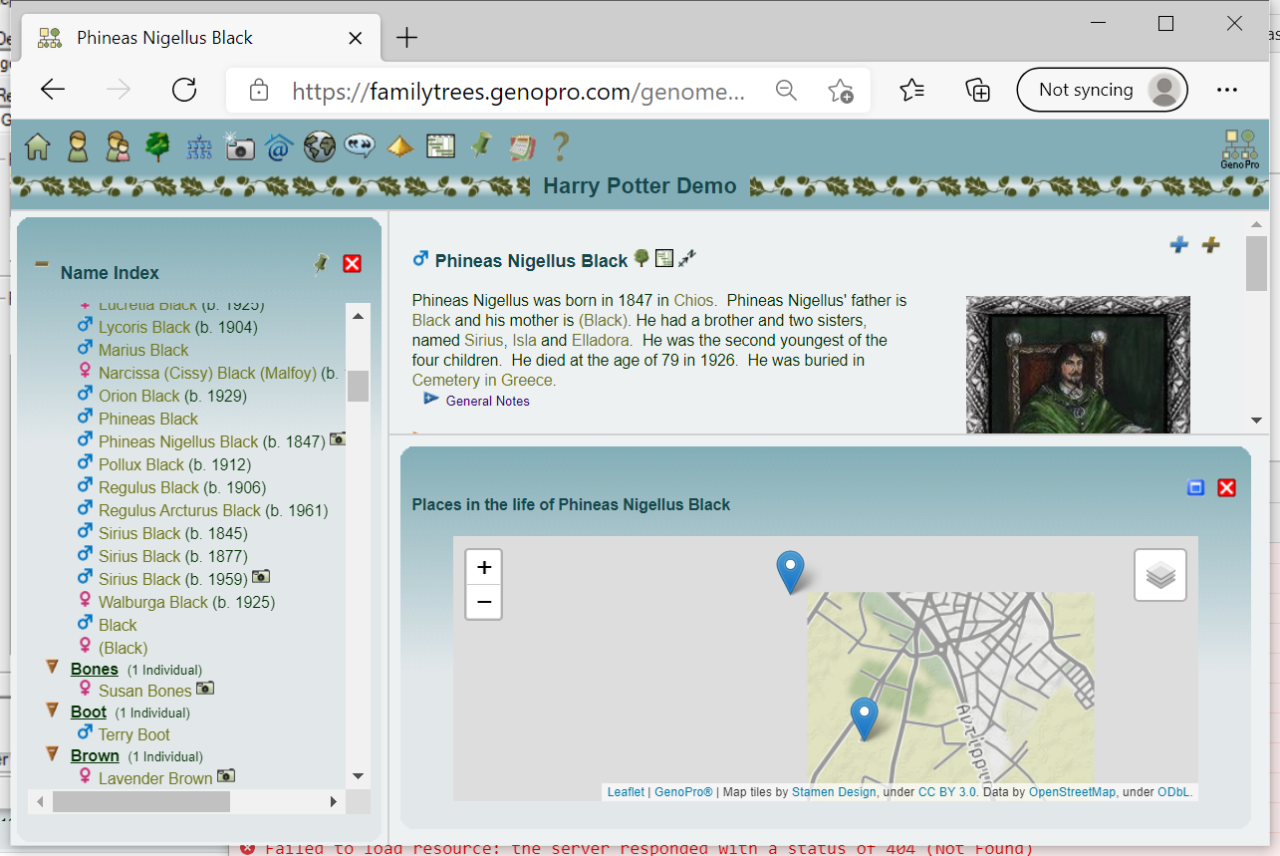This screenshot has height=856, width=1280.
Task: Click Name Index scroll down arrow
Action: (x=358, y=776)
